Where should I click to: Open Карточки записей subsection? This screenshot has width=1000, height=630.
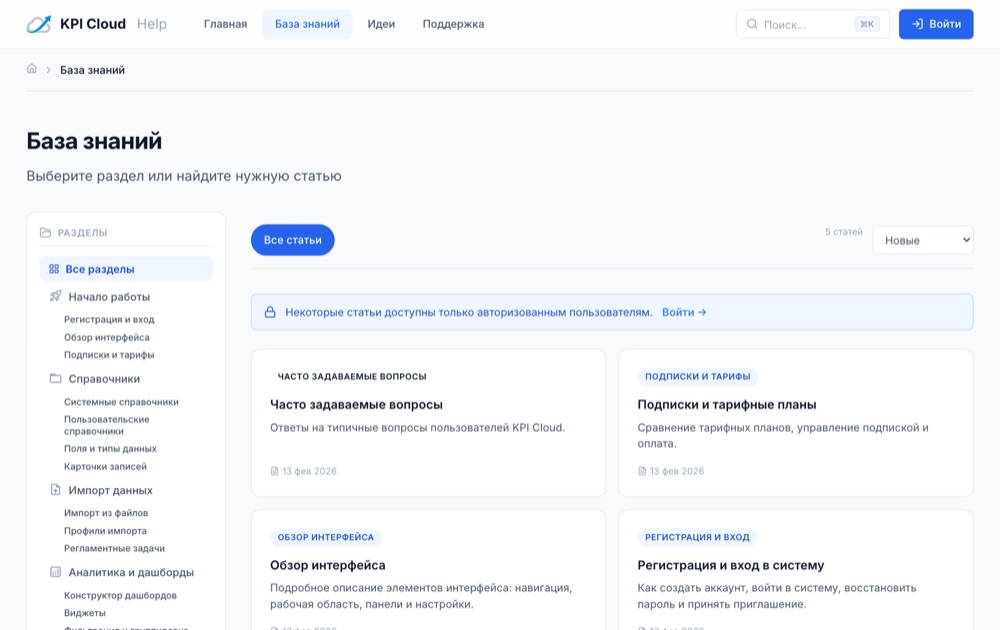pyautogui.click(x=105, y=466)
